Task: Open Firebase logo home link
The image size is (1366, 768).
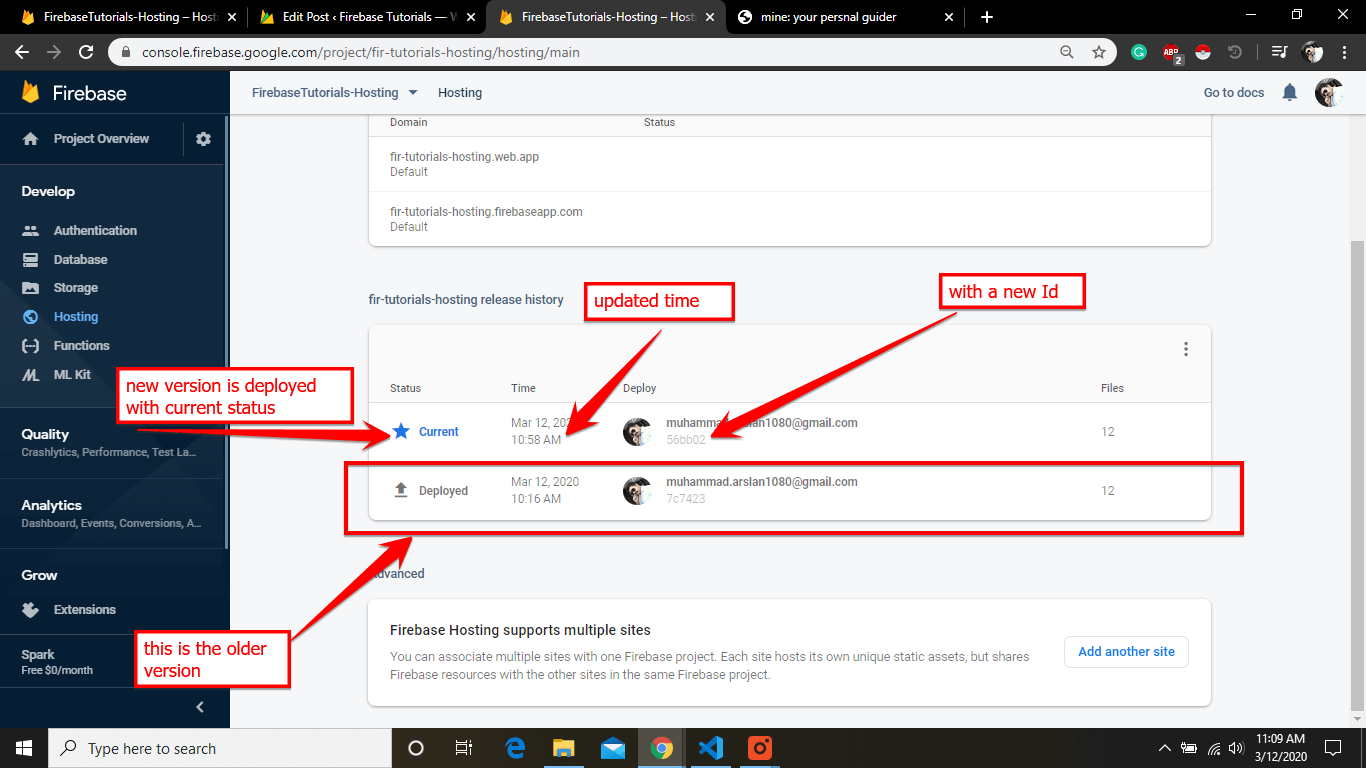Action: click(x=74, y=93)
